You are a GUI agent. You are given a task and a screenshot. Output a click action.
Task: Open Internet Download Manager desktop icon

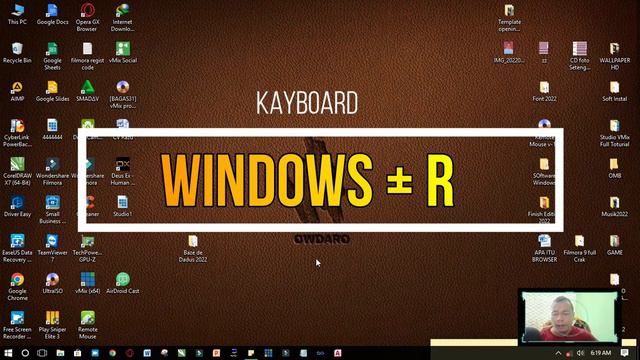coord(122,18)
